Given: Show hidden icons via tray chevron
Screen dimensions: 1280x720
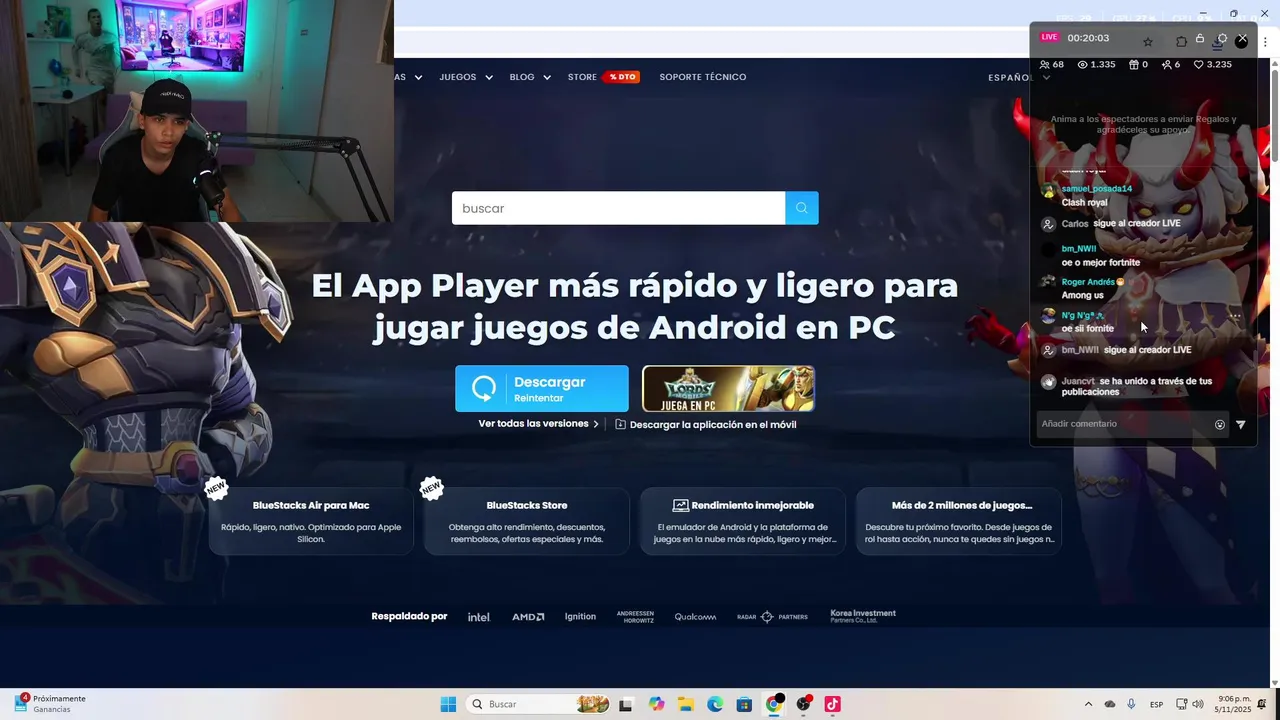Looking at the screenshot, I should click(x=1088, y=704).
